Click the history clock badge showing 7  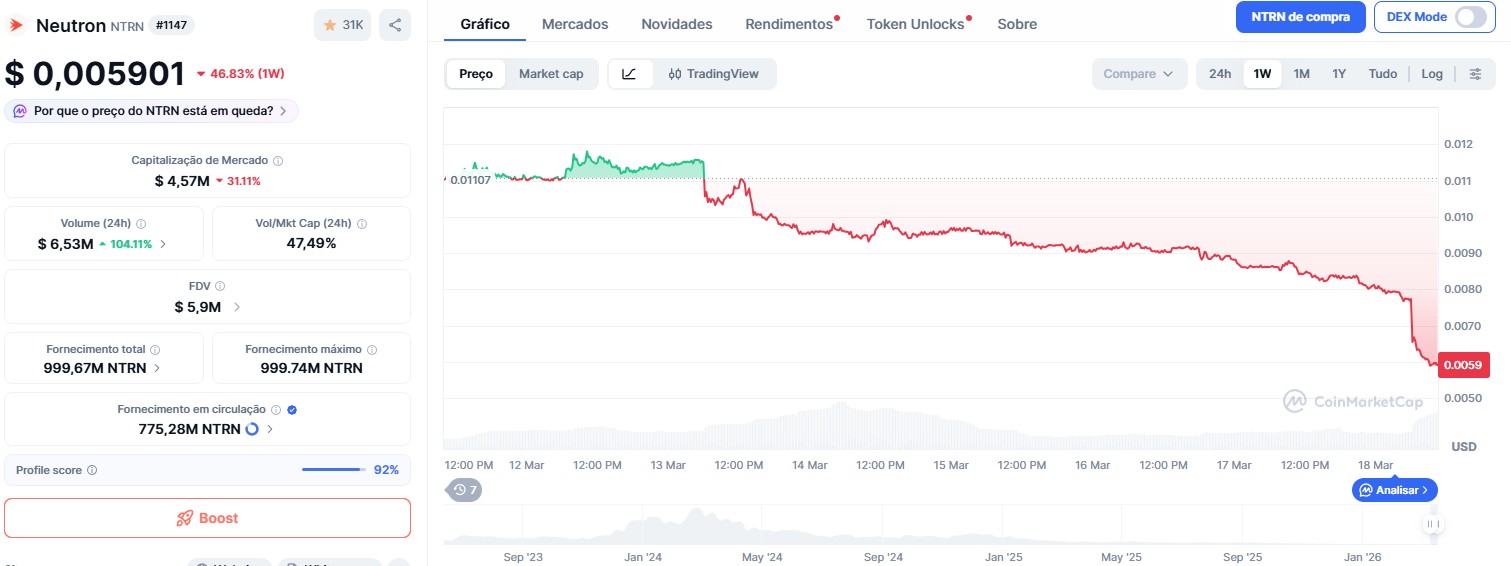point(464,490)
